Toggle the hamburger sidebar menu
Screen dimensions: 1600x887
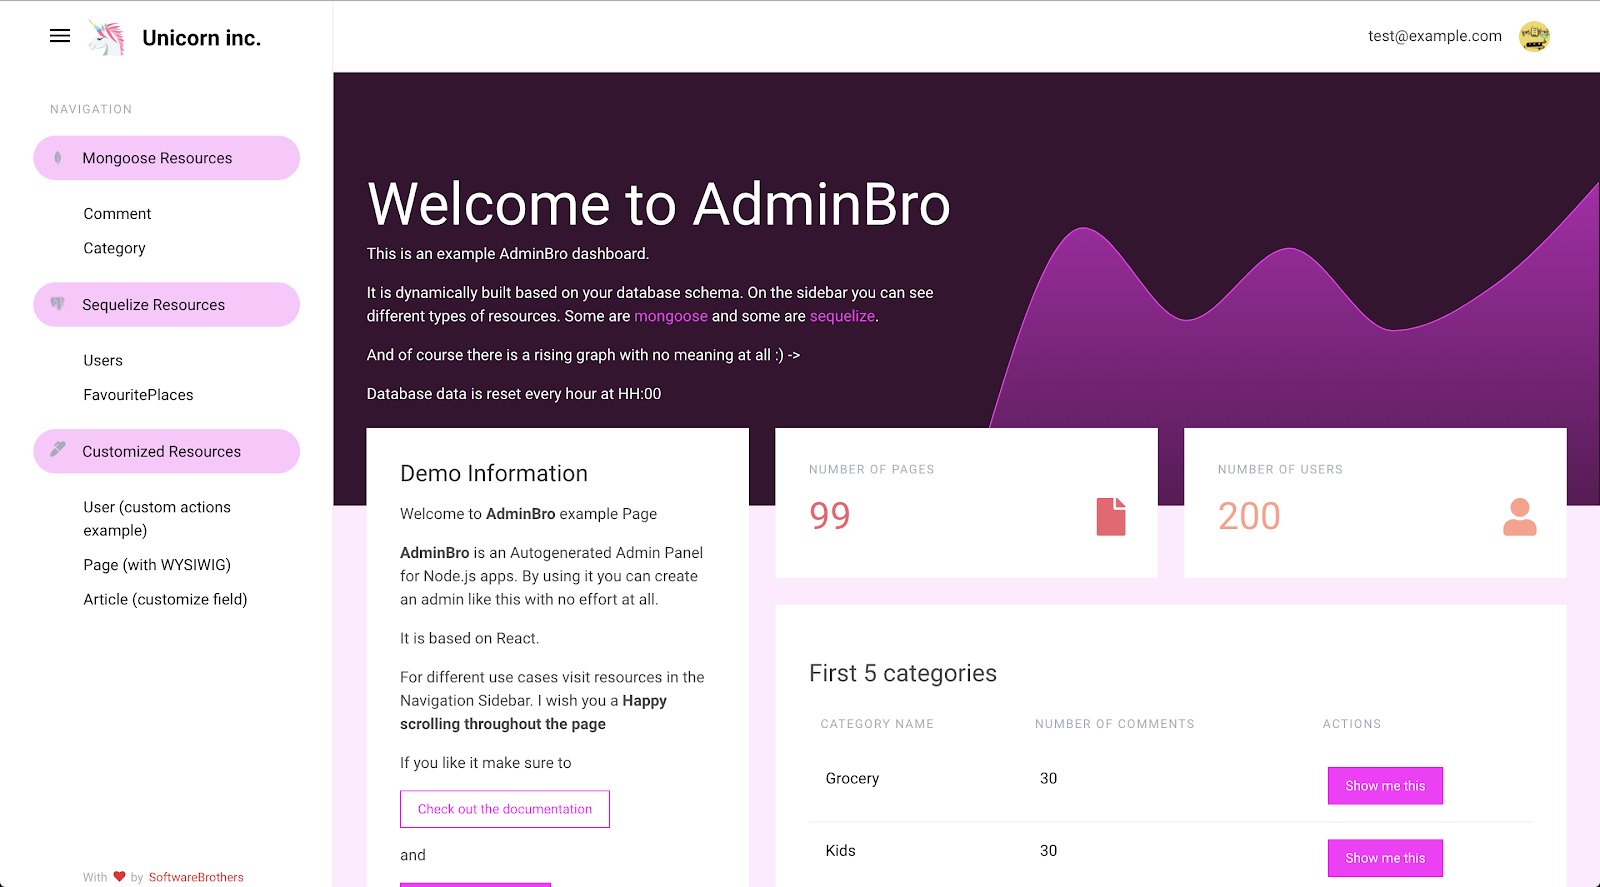(x=60, y=36)
